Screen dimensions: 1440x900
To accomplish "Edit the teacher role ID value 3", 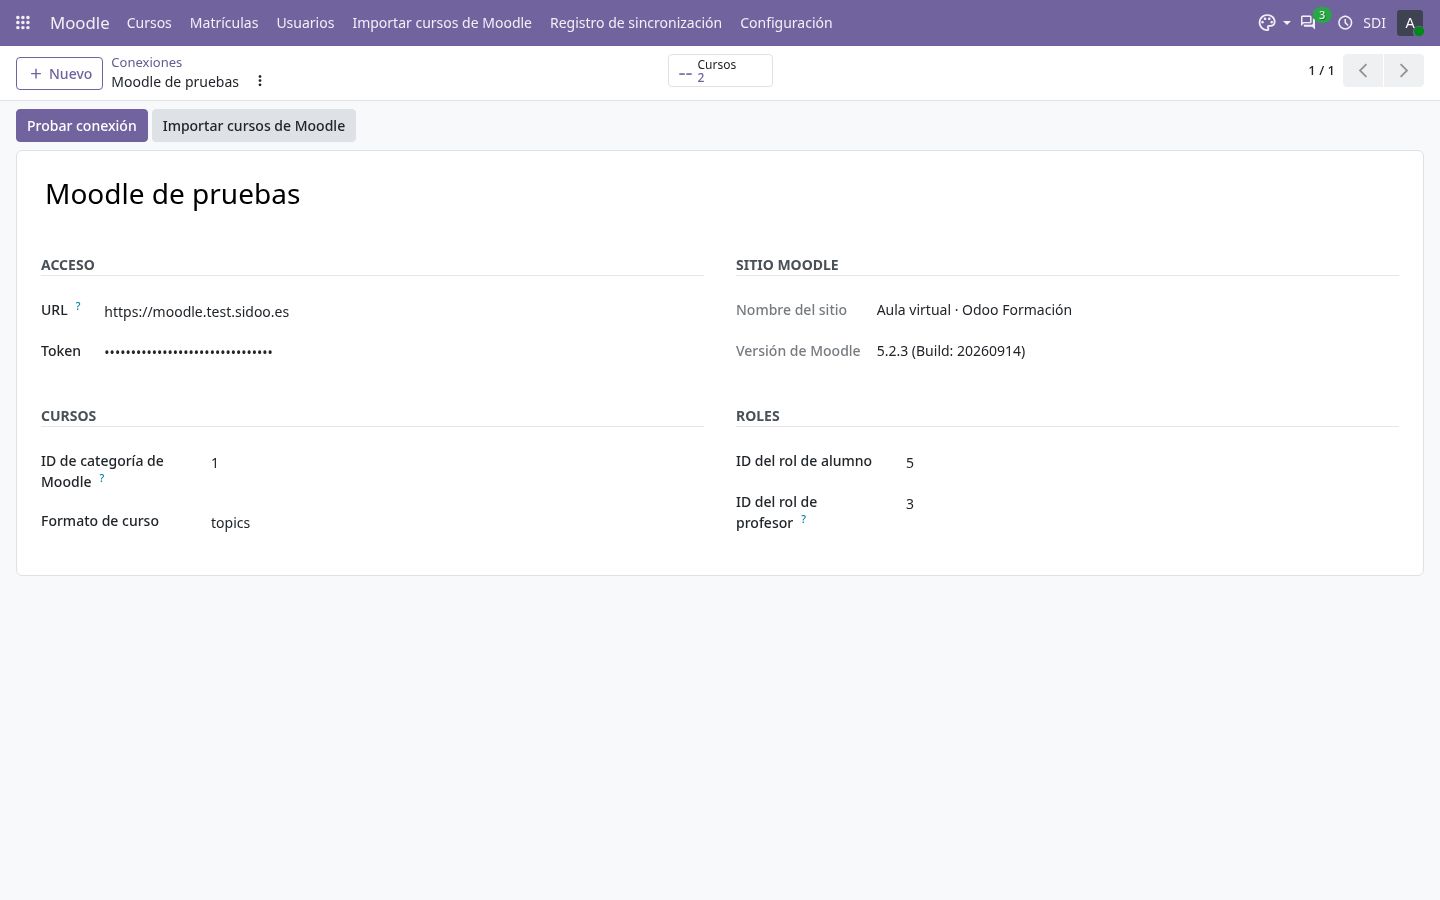I will 1152,503.
